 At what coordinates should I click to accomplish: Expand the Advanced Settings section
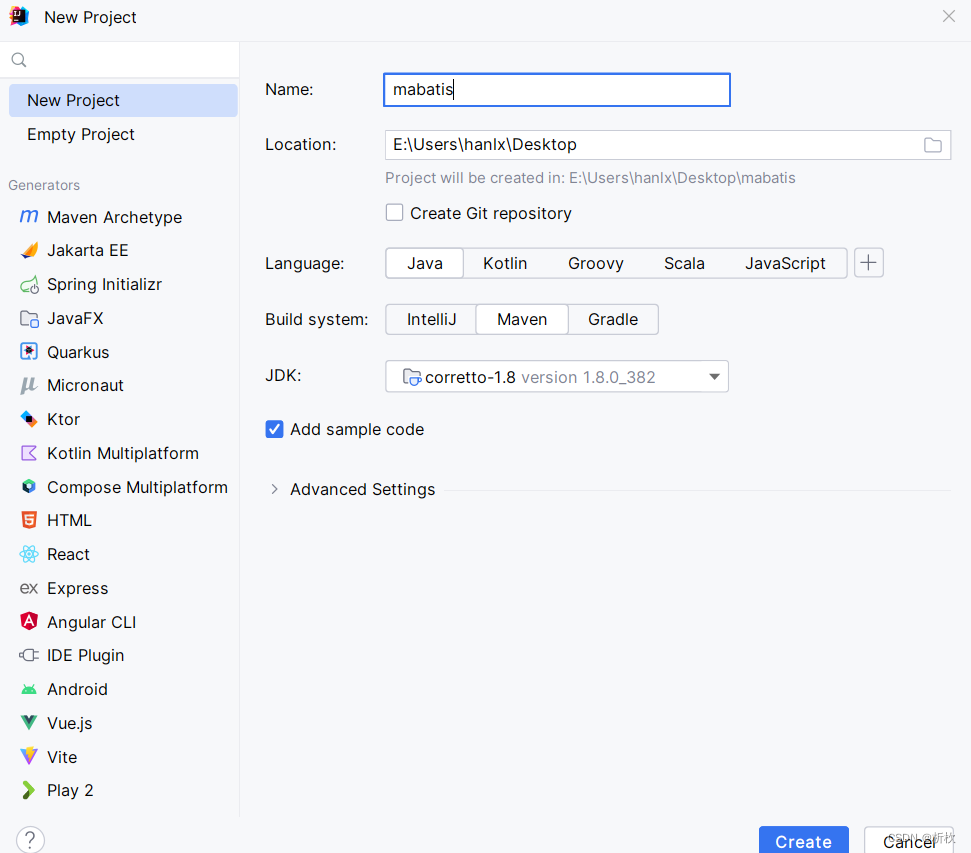click(274, 489)
